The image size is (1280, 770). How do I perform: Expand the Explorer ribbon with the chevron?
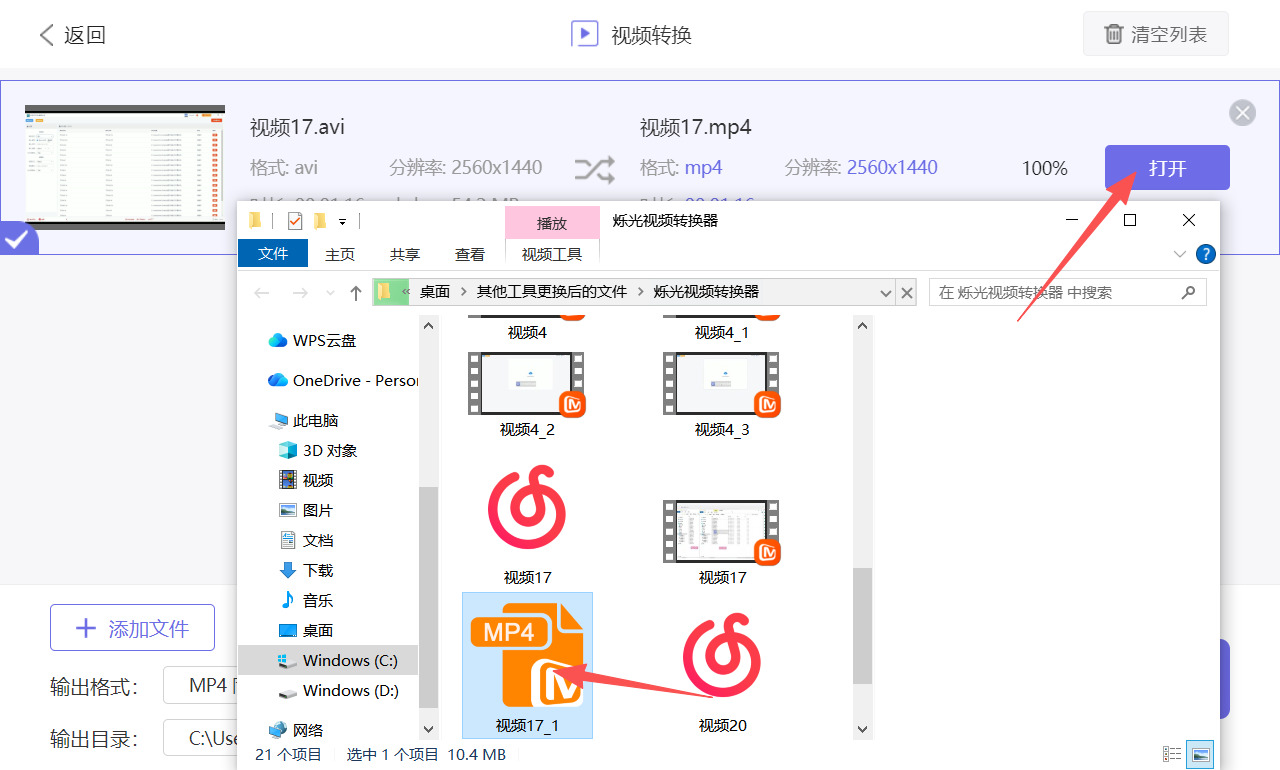tap(1180, 254)
